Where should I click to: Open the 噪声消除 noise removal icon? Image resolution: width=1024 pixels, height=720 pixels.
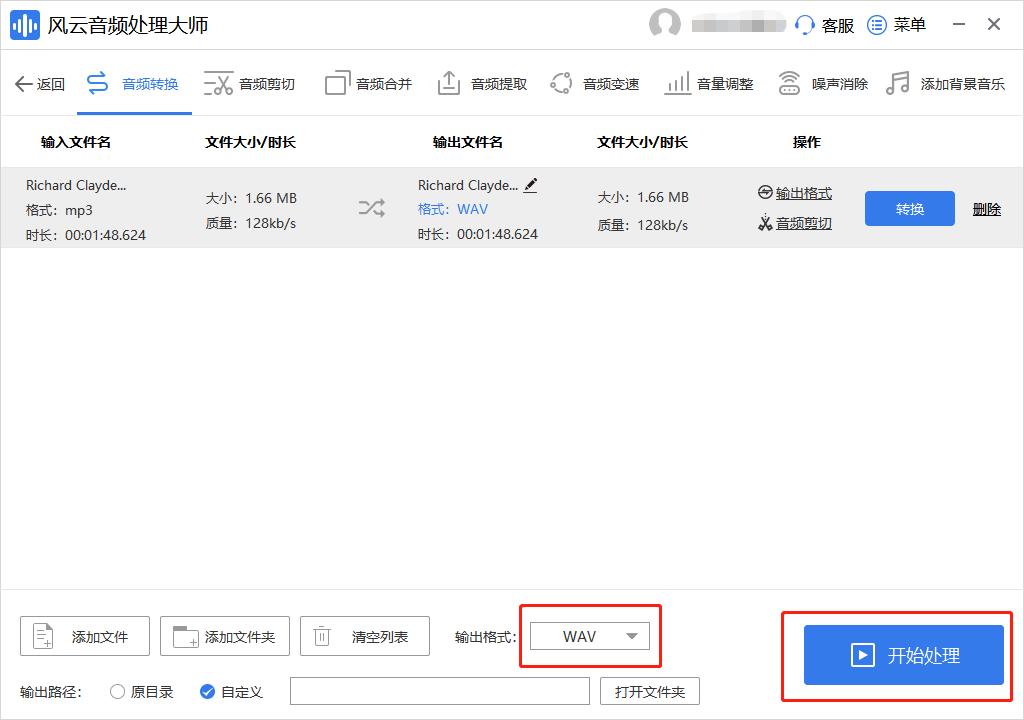[x=789, y=83]
